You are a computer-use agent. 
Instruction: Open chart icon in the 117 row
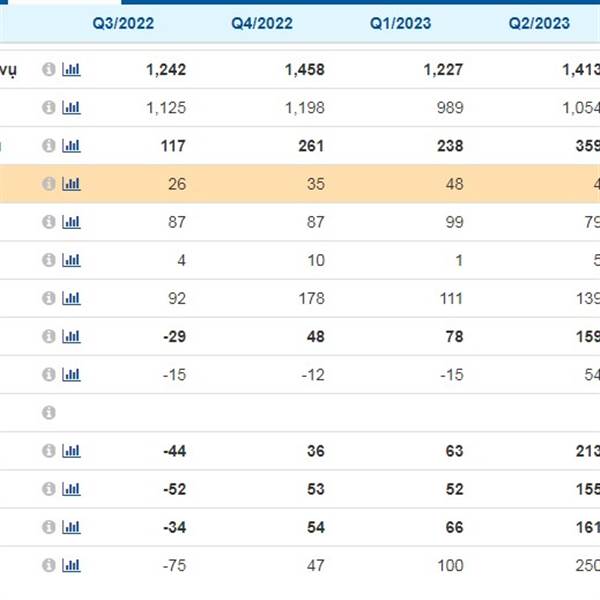click(71, 146)
